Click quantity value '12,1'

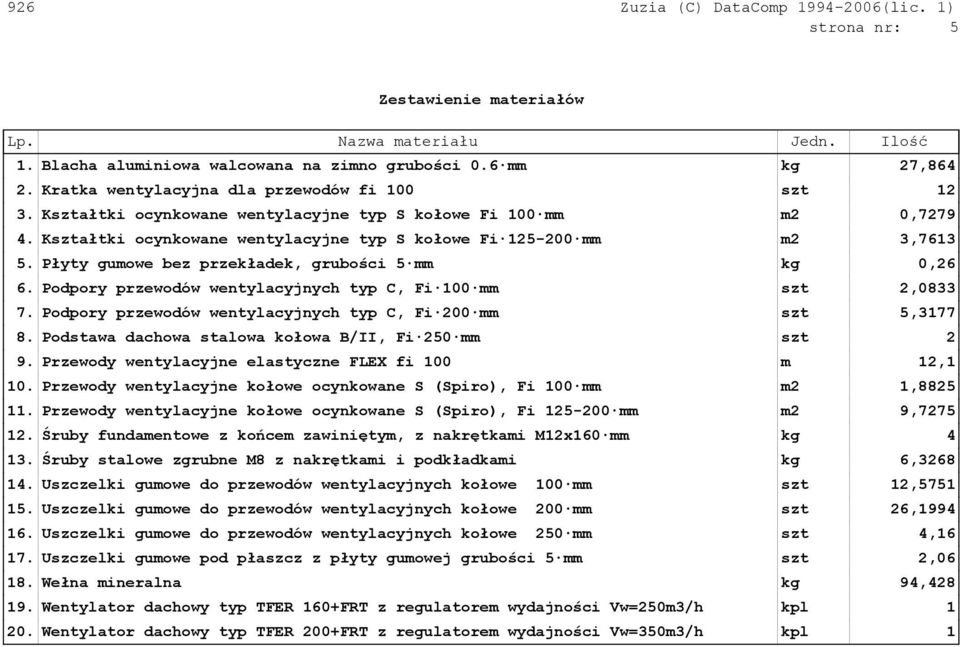936,362
